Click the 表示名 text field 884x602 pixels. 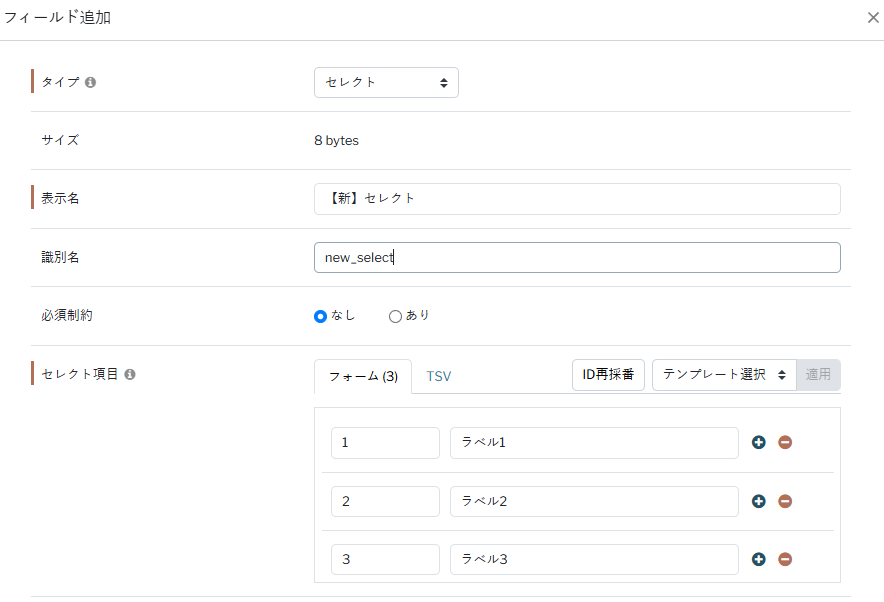pyautogui.click(x=577, y=199)
